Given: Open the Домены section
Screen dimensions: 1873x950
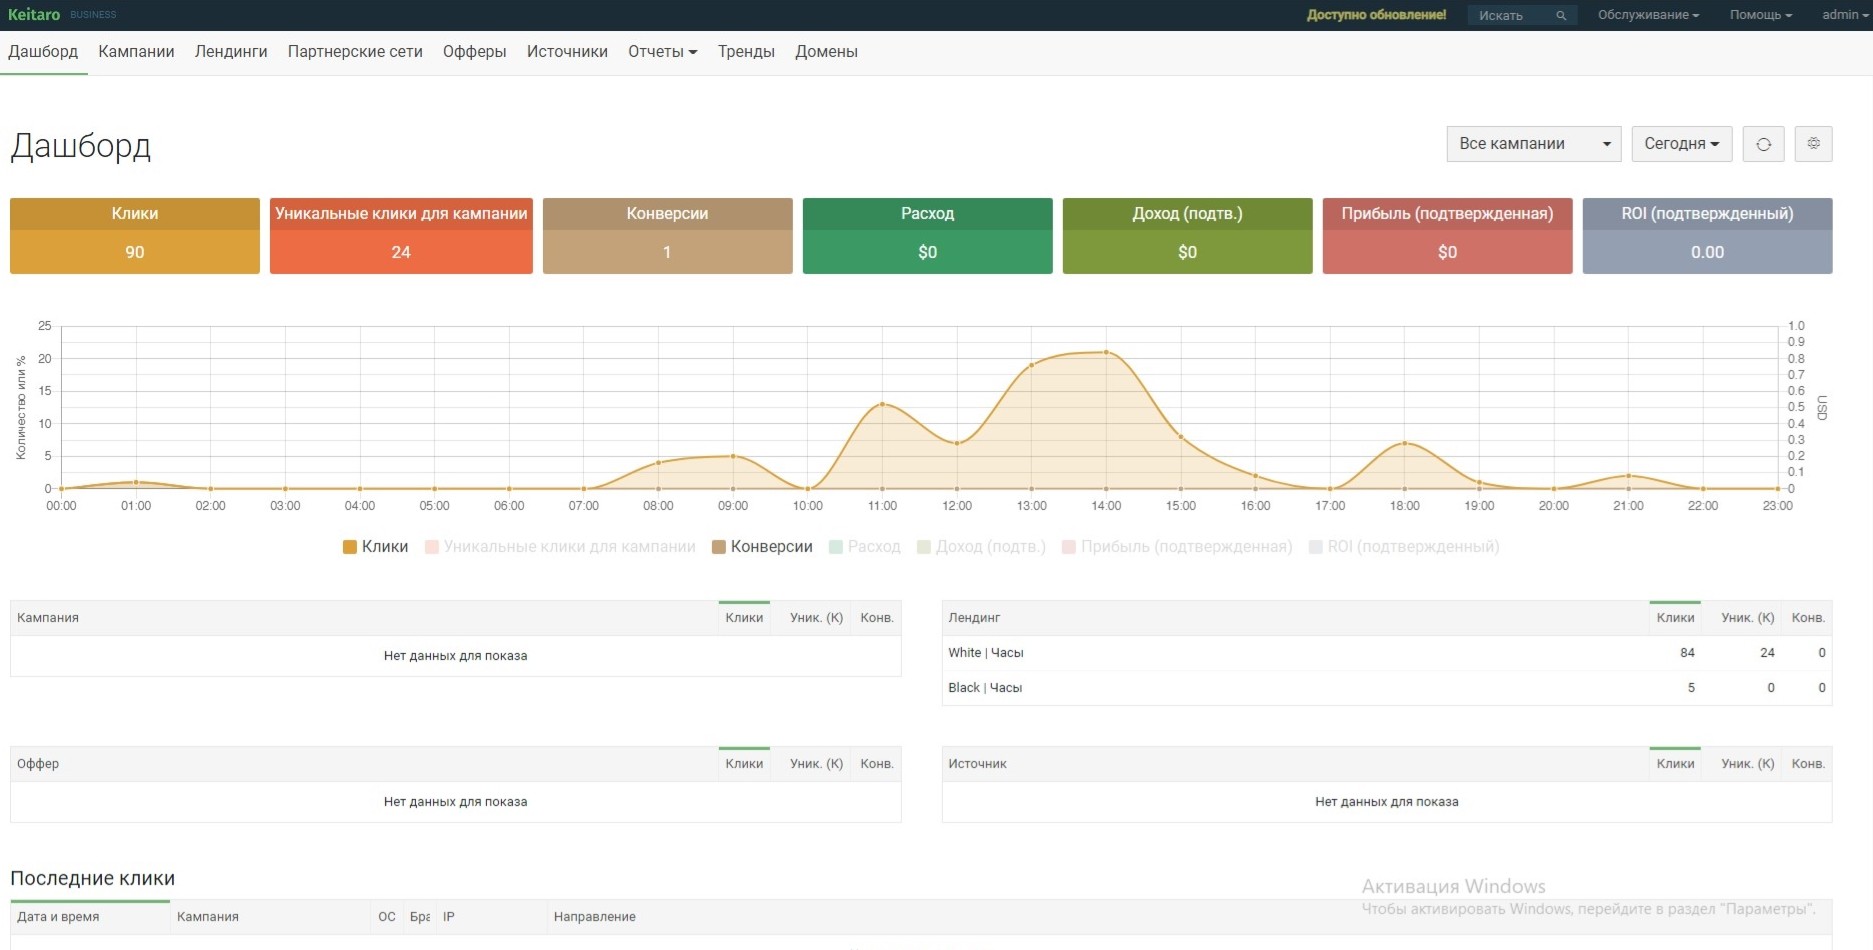Looking at the screenshot, I should [x=826, y=52].
